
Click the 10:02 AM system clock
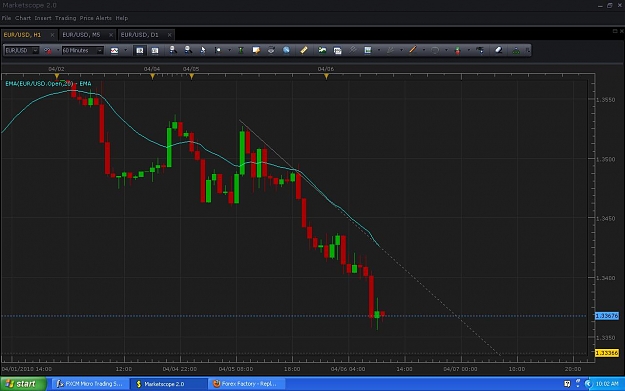point(607,384)
